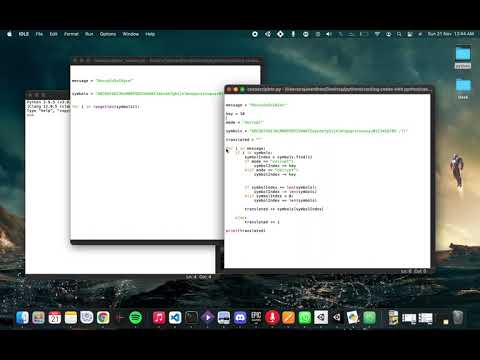Open Finder from the Dock

point(22,318)
